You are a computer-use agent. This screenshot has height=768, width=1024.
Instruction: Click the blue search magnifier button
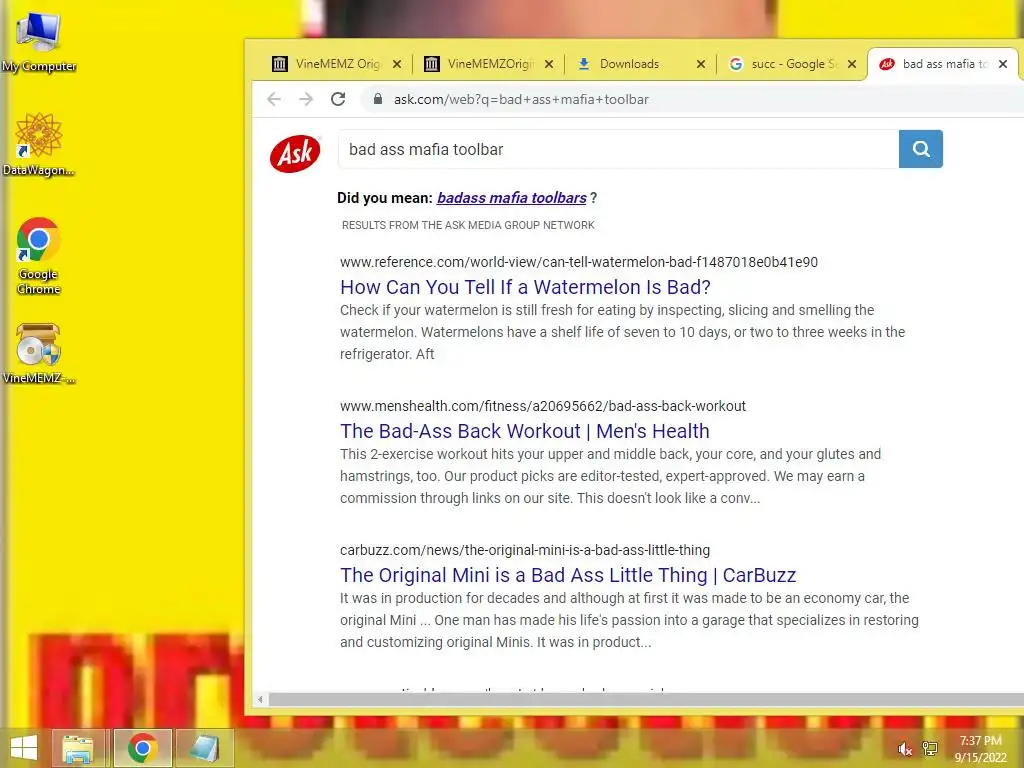920,149
